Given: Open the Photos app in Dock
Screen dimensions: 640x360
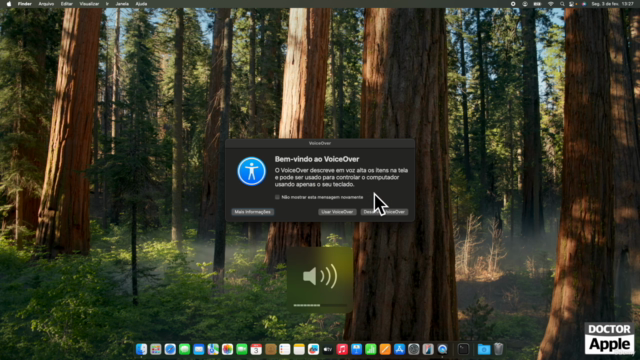Looking at the screenshot, I should pos(227,349).
